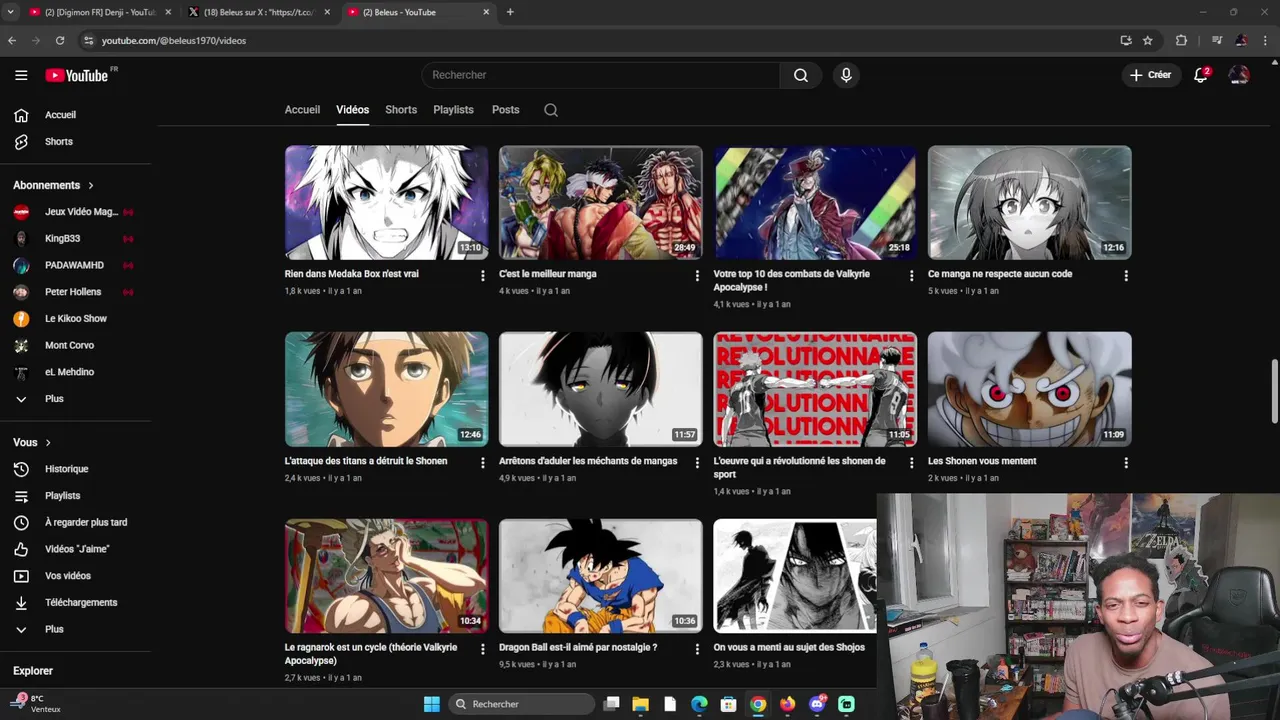
Task: Click the Chrome address bar URL
Action: (174, 41)
